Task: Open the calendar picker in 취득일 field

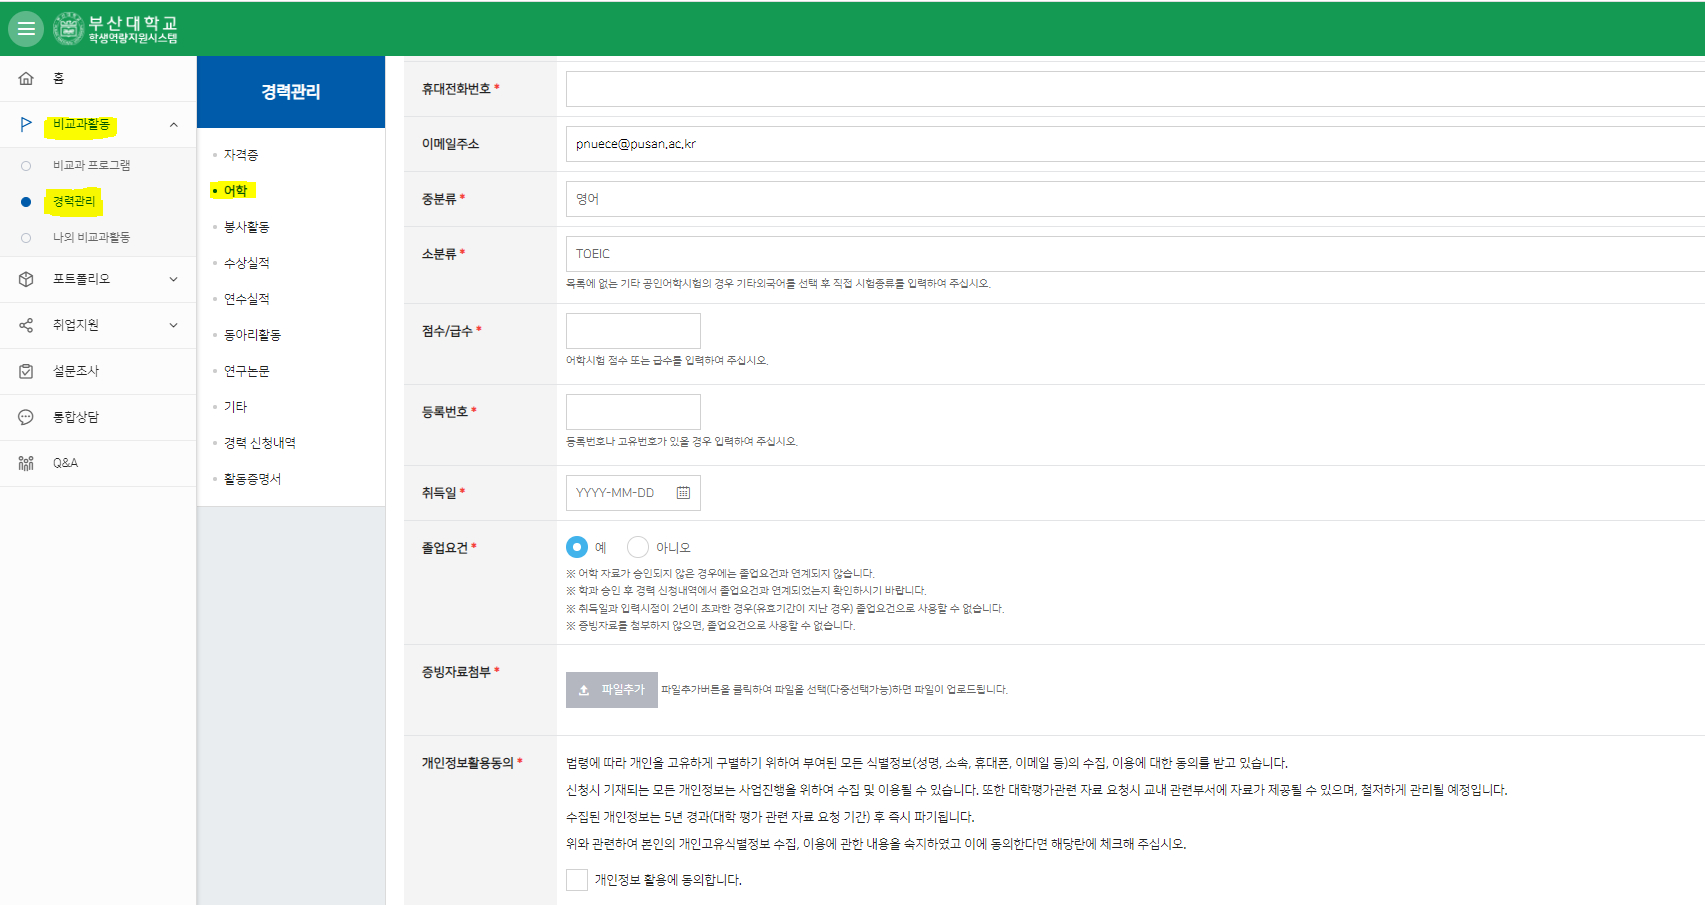Action: pyautogui.click(x=683, y=493)
